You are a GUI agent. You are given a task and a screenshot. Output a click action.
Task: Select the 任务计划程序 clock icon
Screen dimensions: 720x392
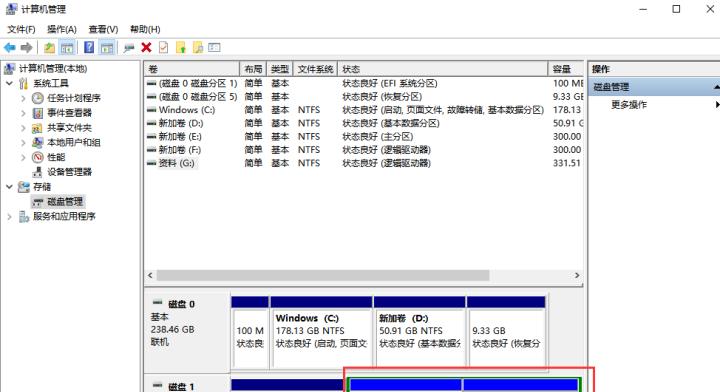coord(38,98)
